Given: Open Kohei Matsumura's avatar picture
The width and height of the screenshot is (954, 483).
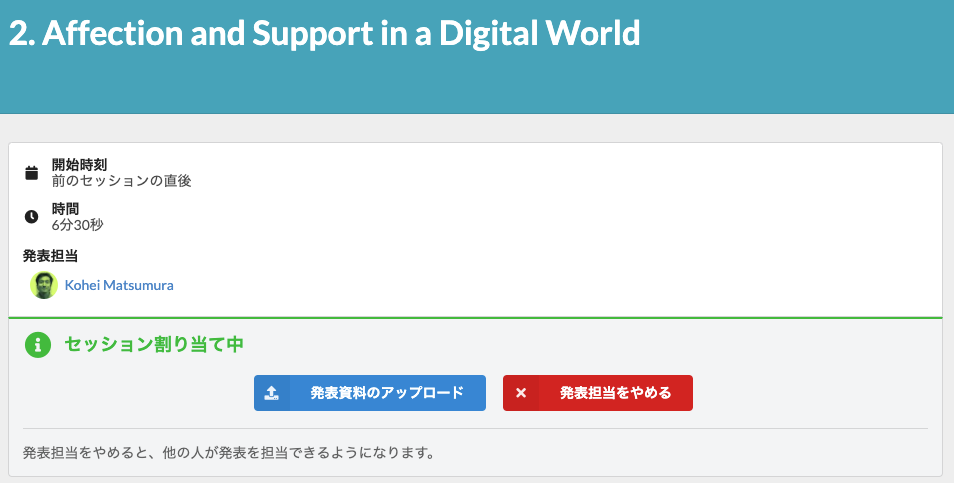Looking at the screenshot, I should [44, 285].
